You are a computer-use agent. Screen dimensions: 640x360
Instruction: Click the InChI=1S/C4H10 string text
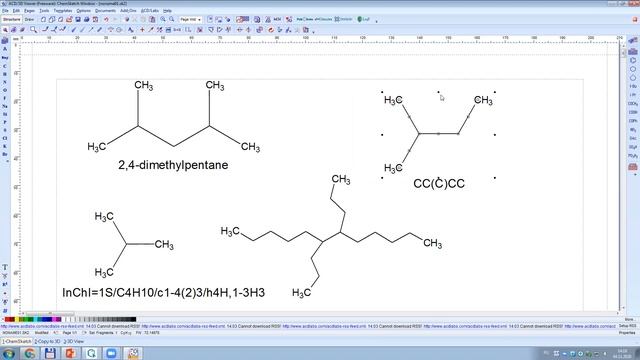163,292
